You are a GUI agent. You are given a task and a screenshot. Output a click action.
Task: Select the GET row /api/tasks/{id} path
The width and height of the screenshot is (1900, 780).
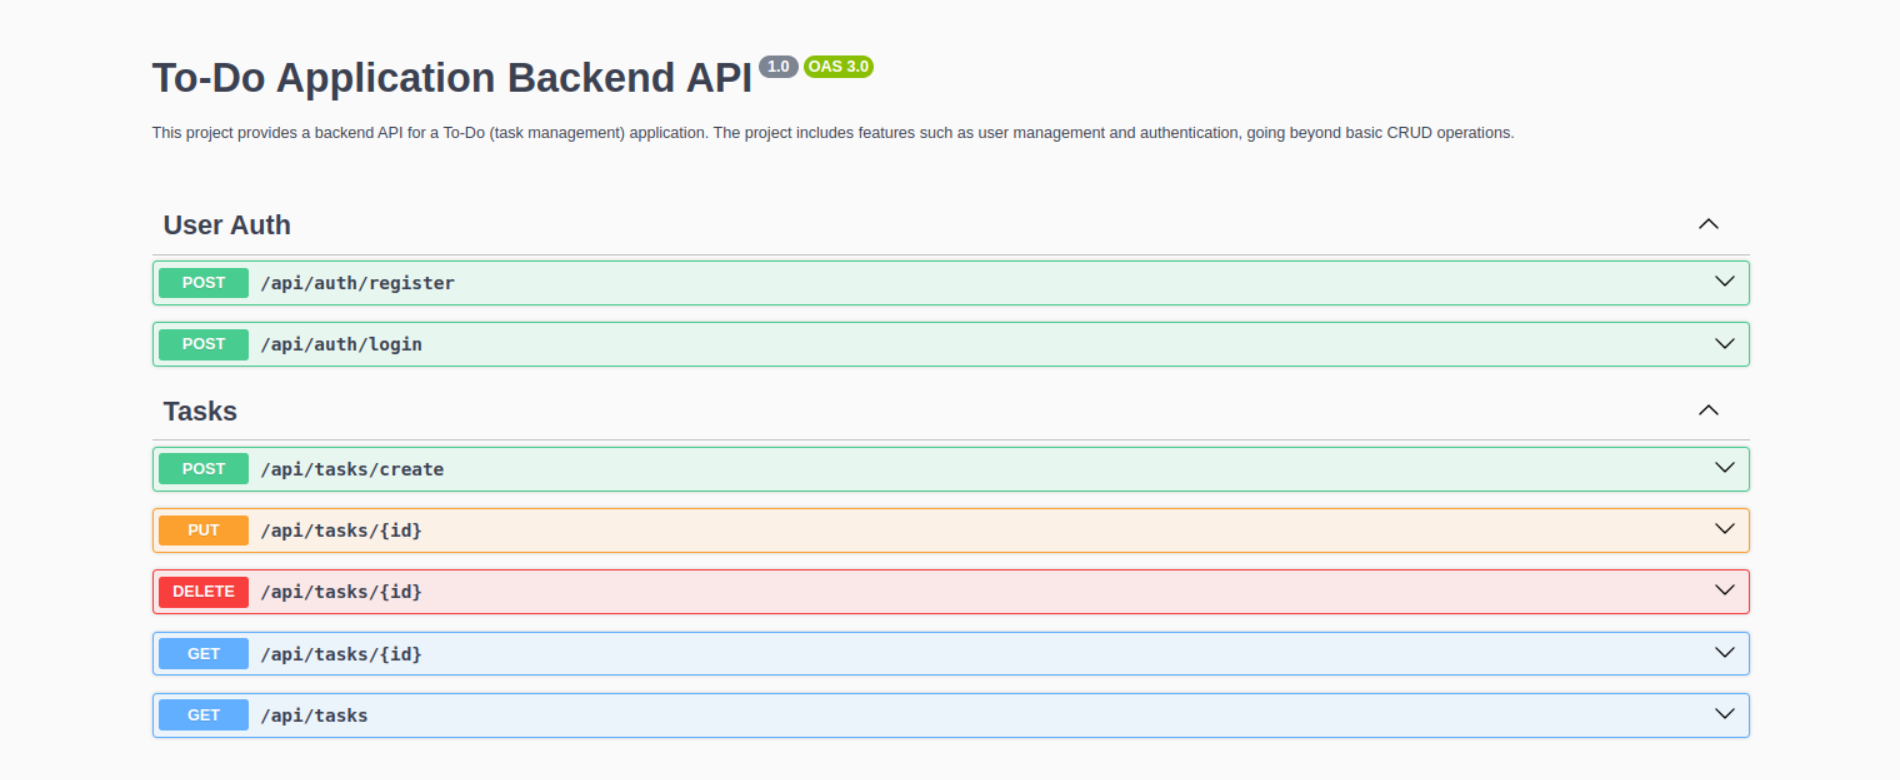pyautogui.click(x=341, y=654)
